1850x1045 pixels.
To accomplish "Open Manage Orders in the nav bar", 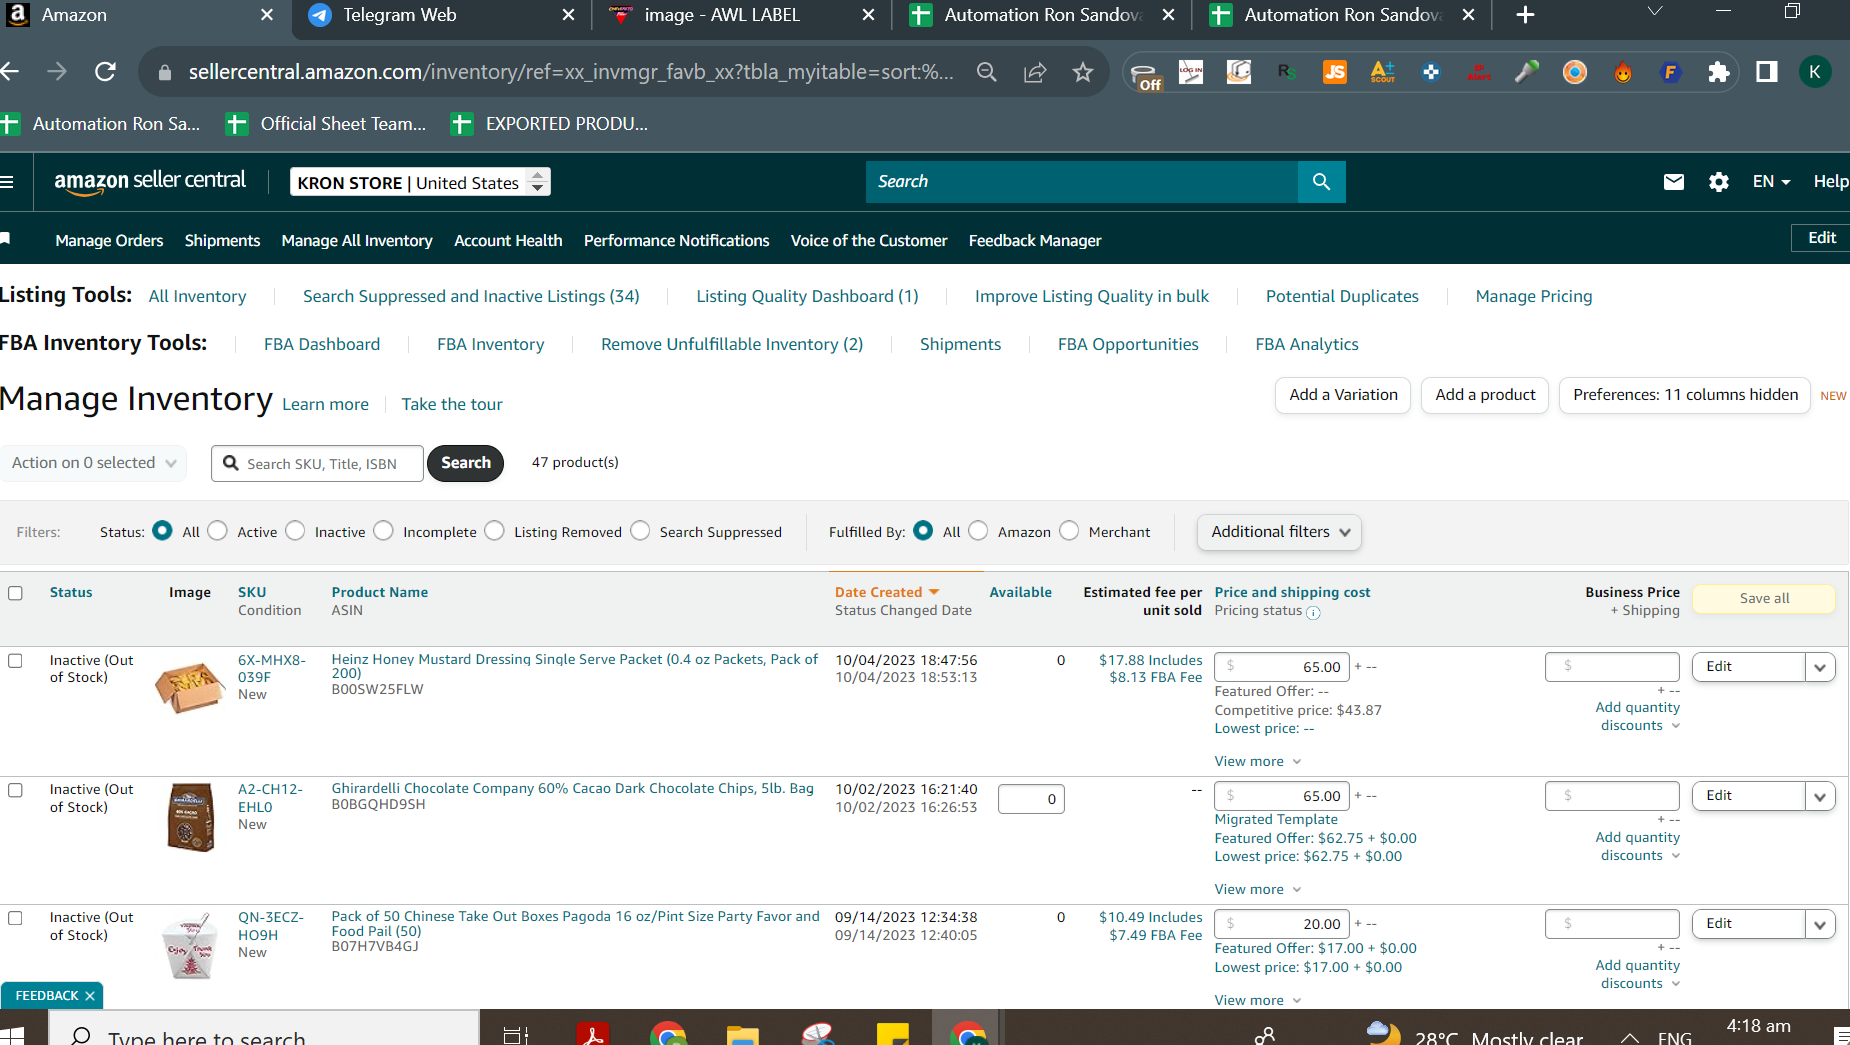I will tap(109, 241).
